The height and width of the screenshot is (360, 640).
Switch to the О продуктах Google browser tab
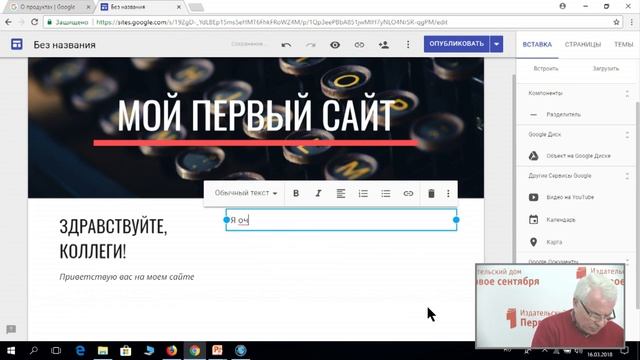pyautogui.click(x=48, y=7)
